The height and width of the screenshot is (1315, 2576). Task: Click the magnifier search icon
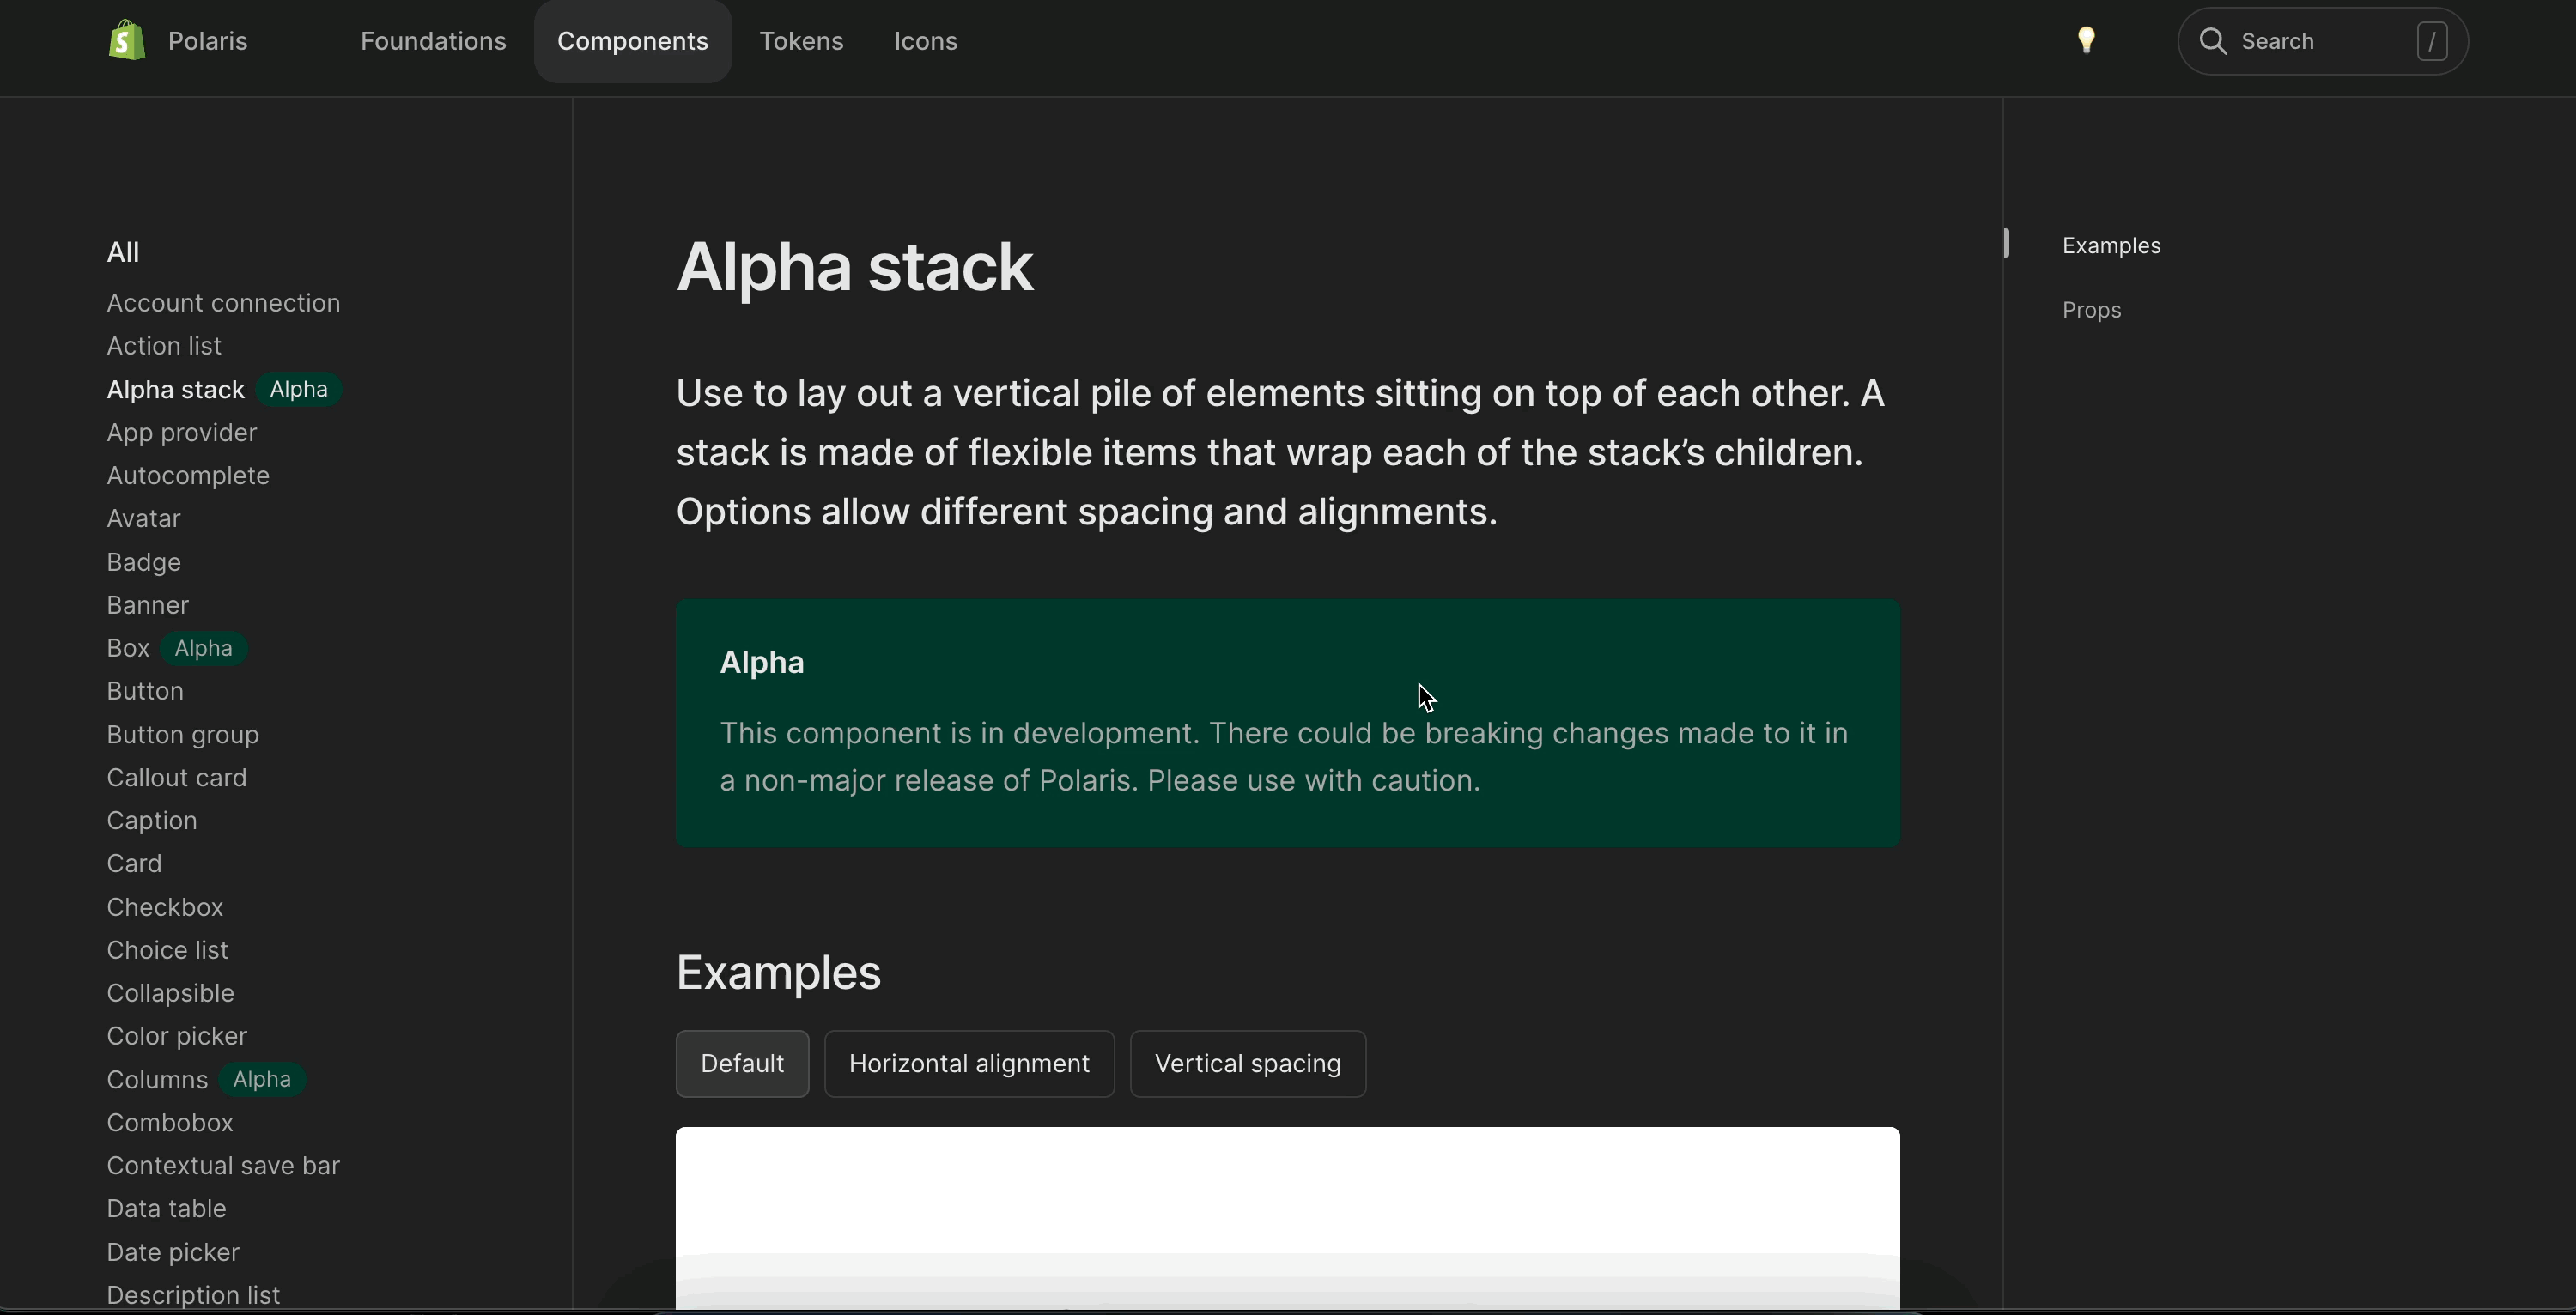[2213, 41]
